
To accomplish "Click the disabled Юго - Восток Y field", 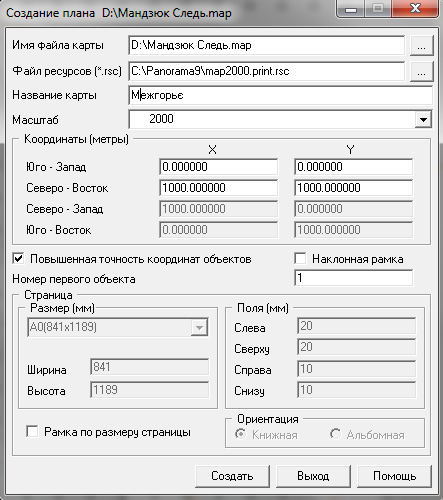I will pos(353,230).
